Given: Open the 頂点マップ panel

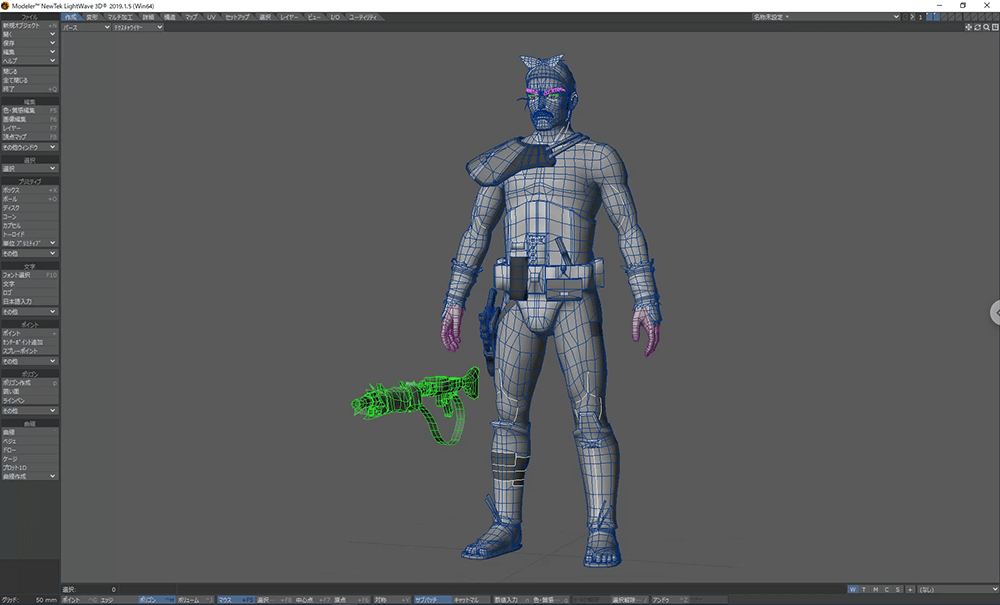Looking at the screenshot, I should point(29,137).
